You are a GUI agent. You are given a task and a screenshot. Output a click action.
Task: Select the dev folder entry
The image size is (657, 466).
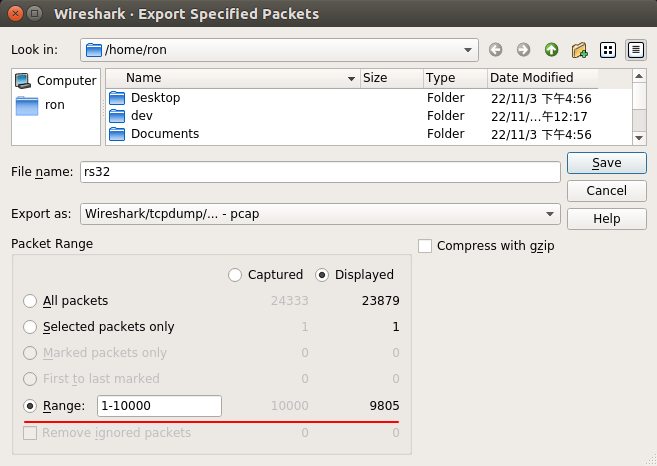click(x=142, y=116)
